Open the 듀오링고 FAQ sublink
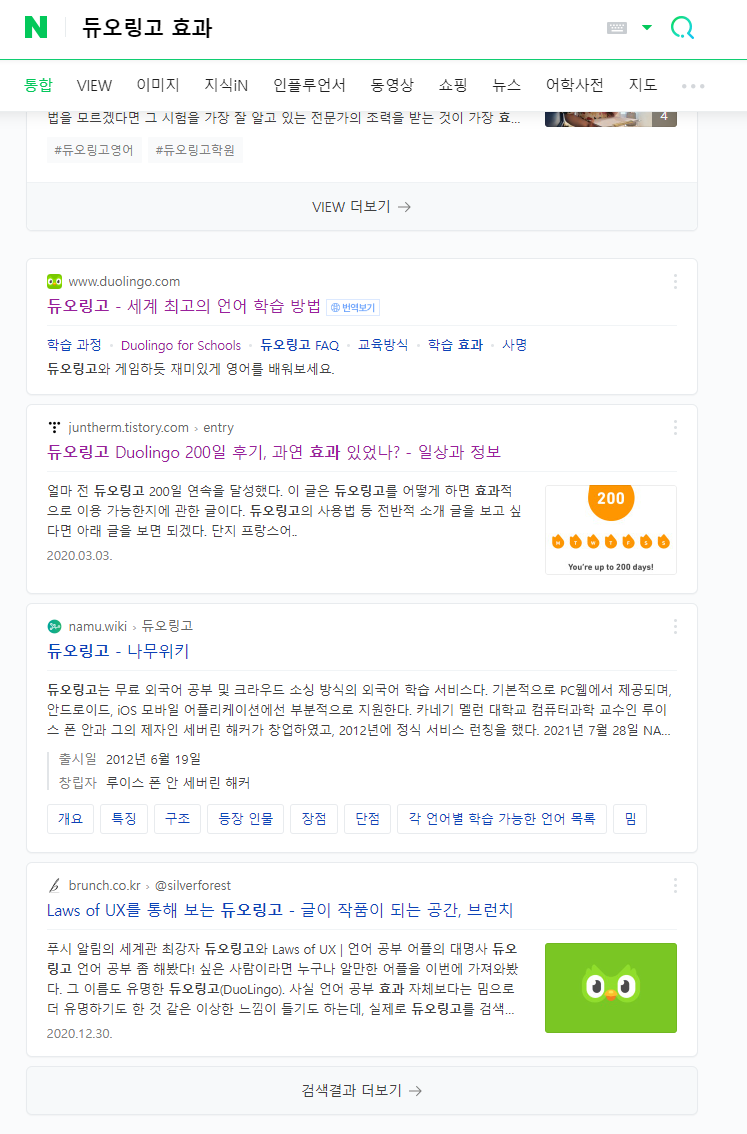This screenshot has width=747, height=1134. click(299, 345)
